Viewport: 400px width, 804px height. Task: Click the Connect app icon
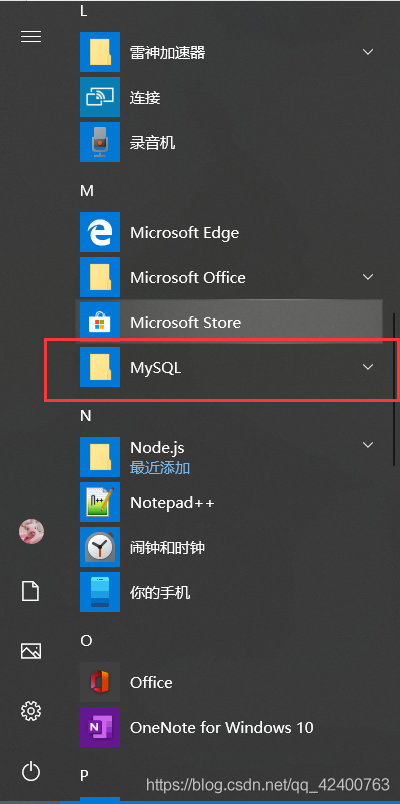[100, 97]
